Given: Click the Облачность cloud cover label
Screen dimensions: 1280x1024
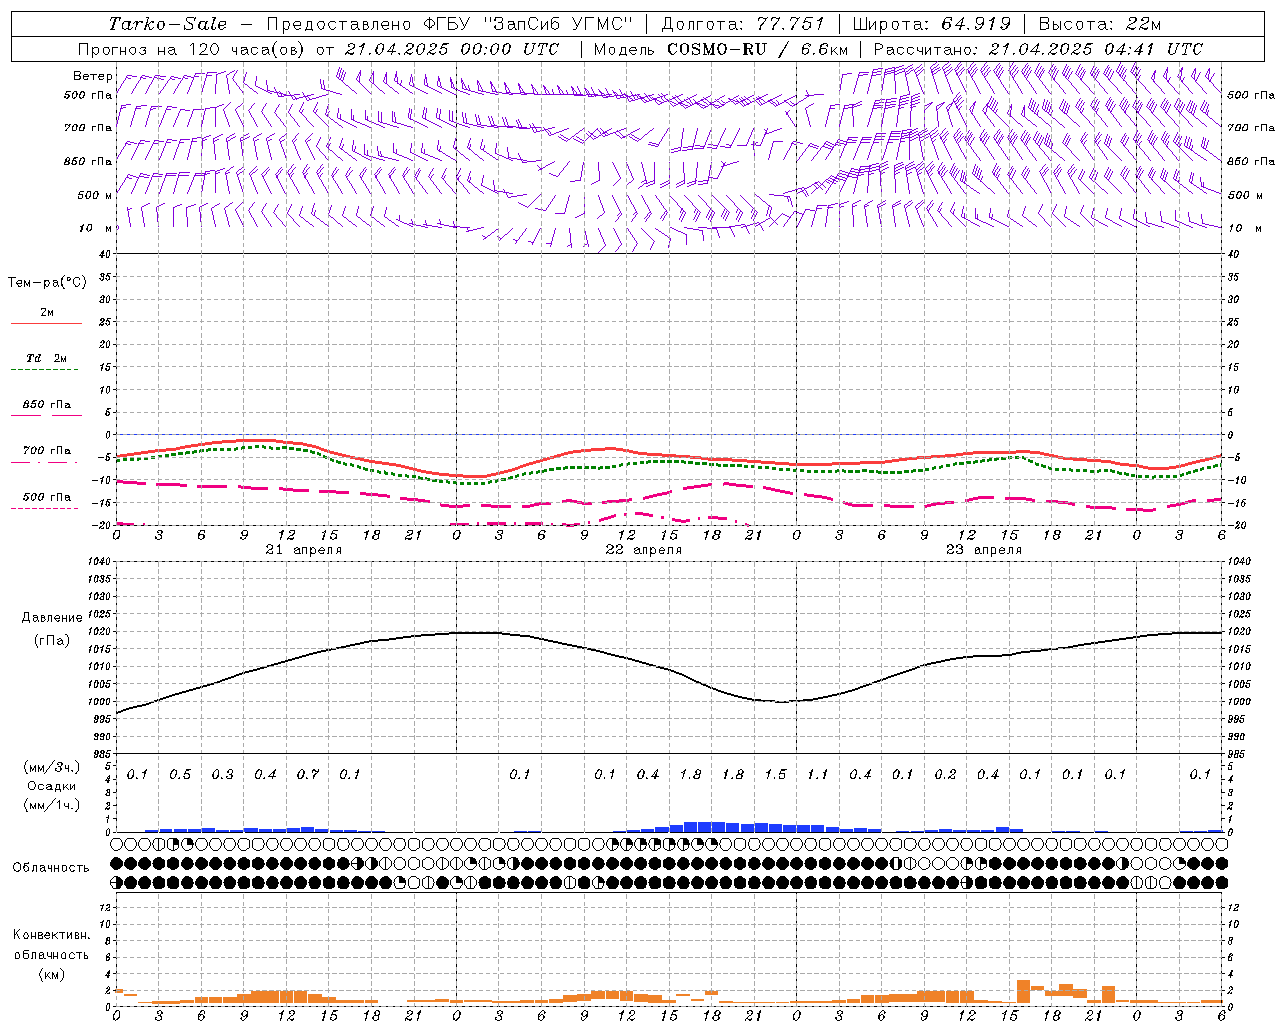Looking at the screenshot, I should [x=51, y=868].
